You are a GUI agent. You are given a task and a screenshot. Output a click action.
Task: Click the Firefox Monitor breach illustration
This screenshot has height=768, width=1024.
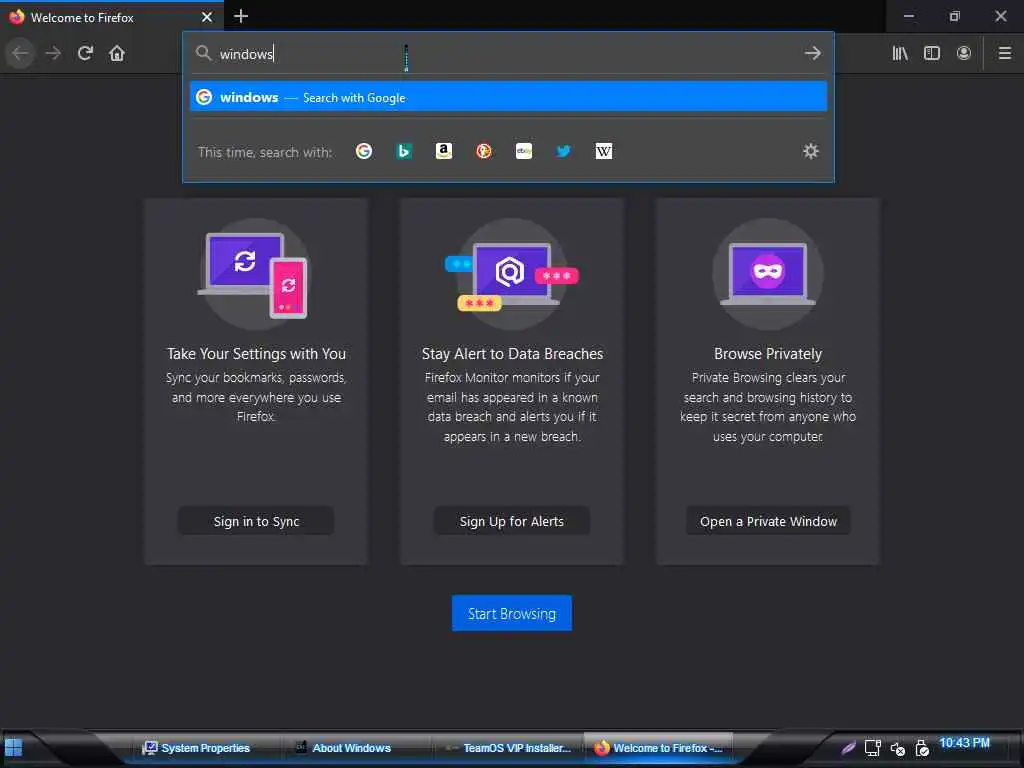pos(512,274)
